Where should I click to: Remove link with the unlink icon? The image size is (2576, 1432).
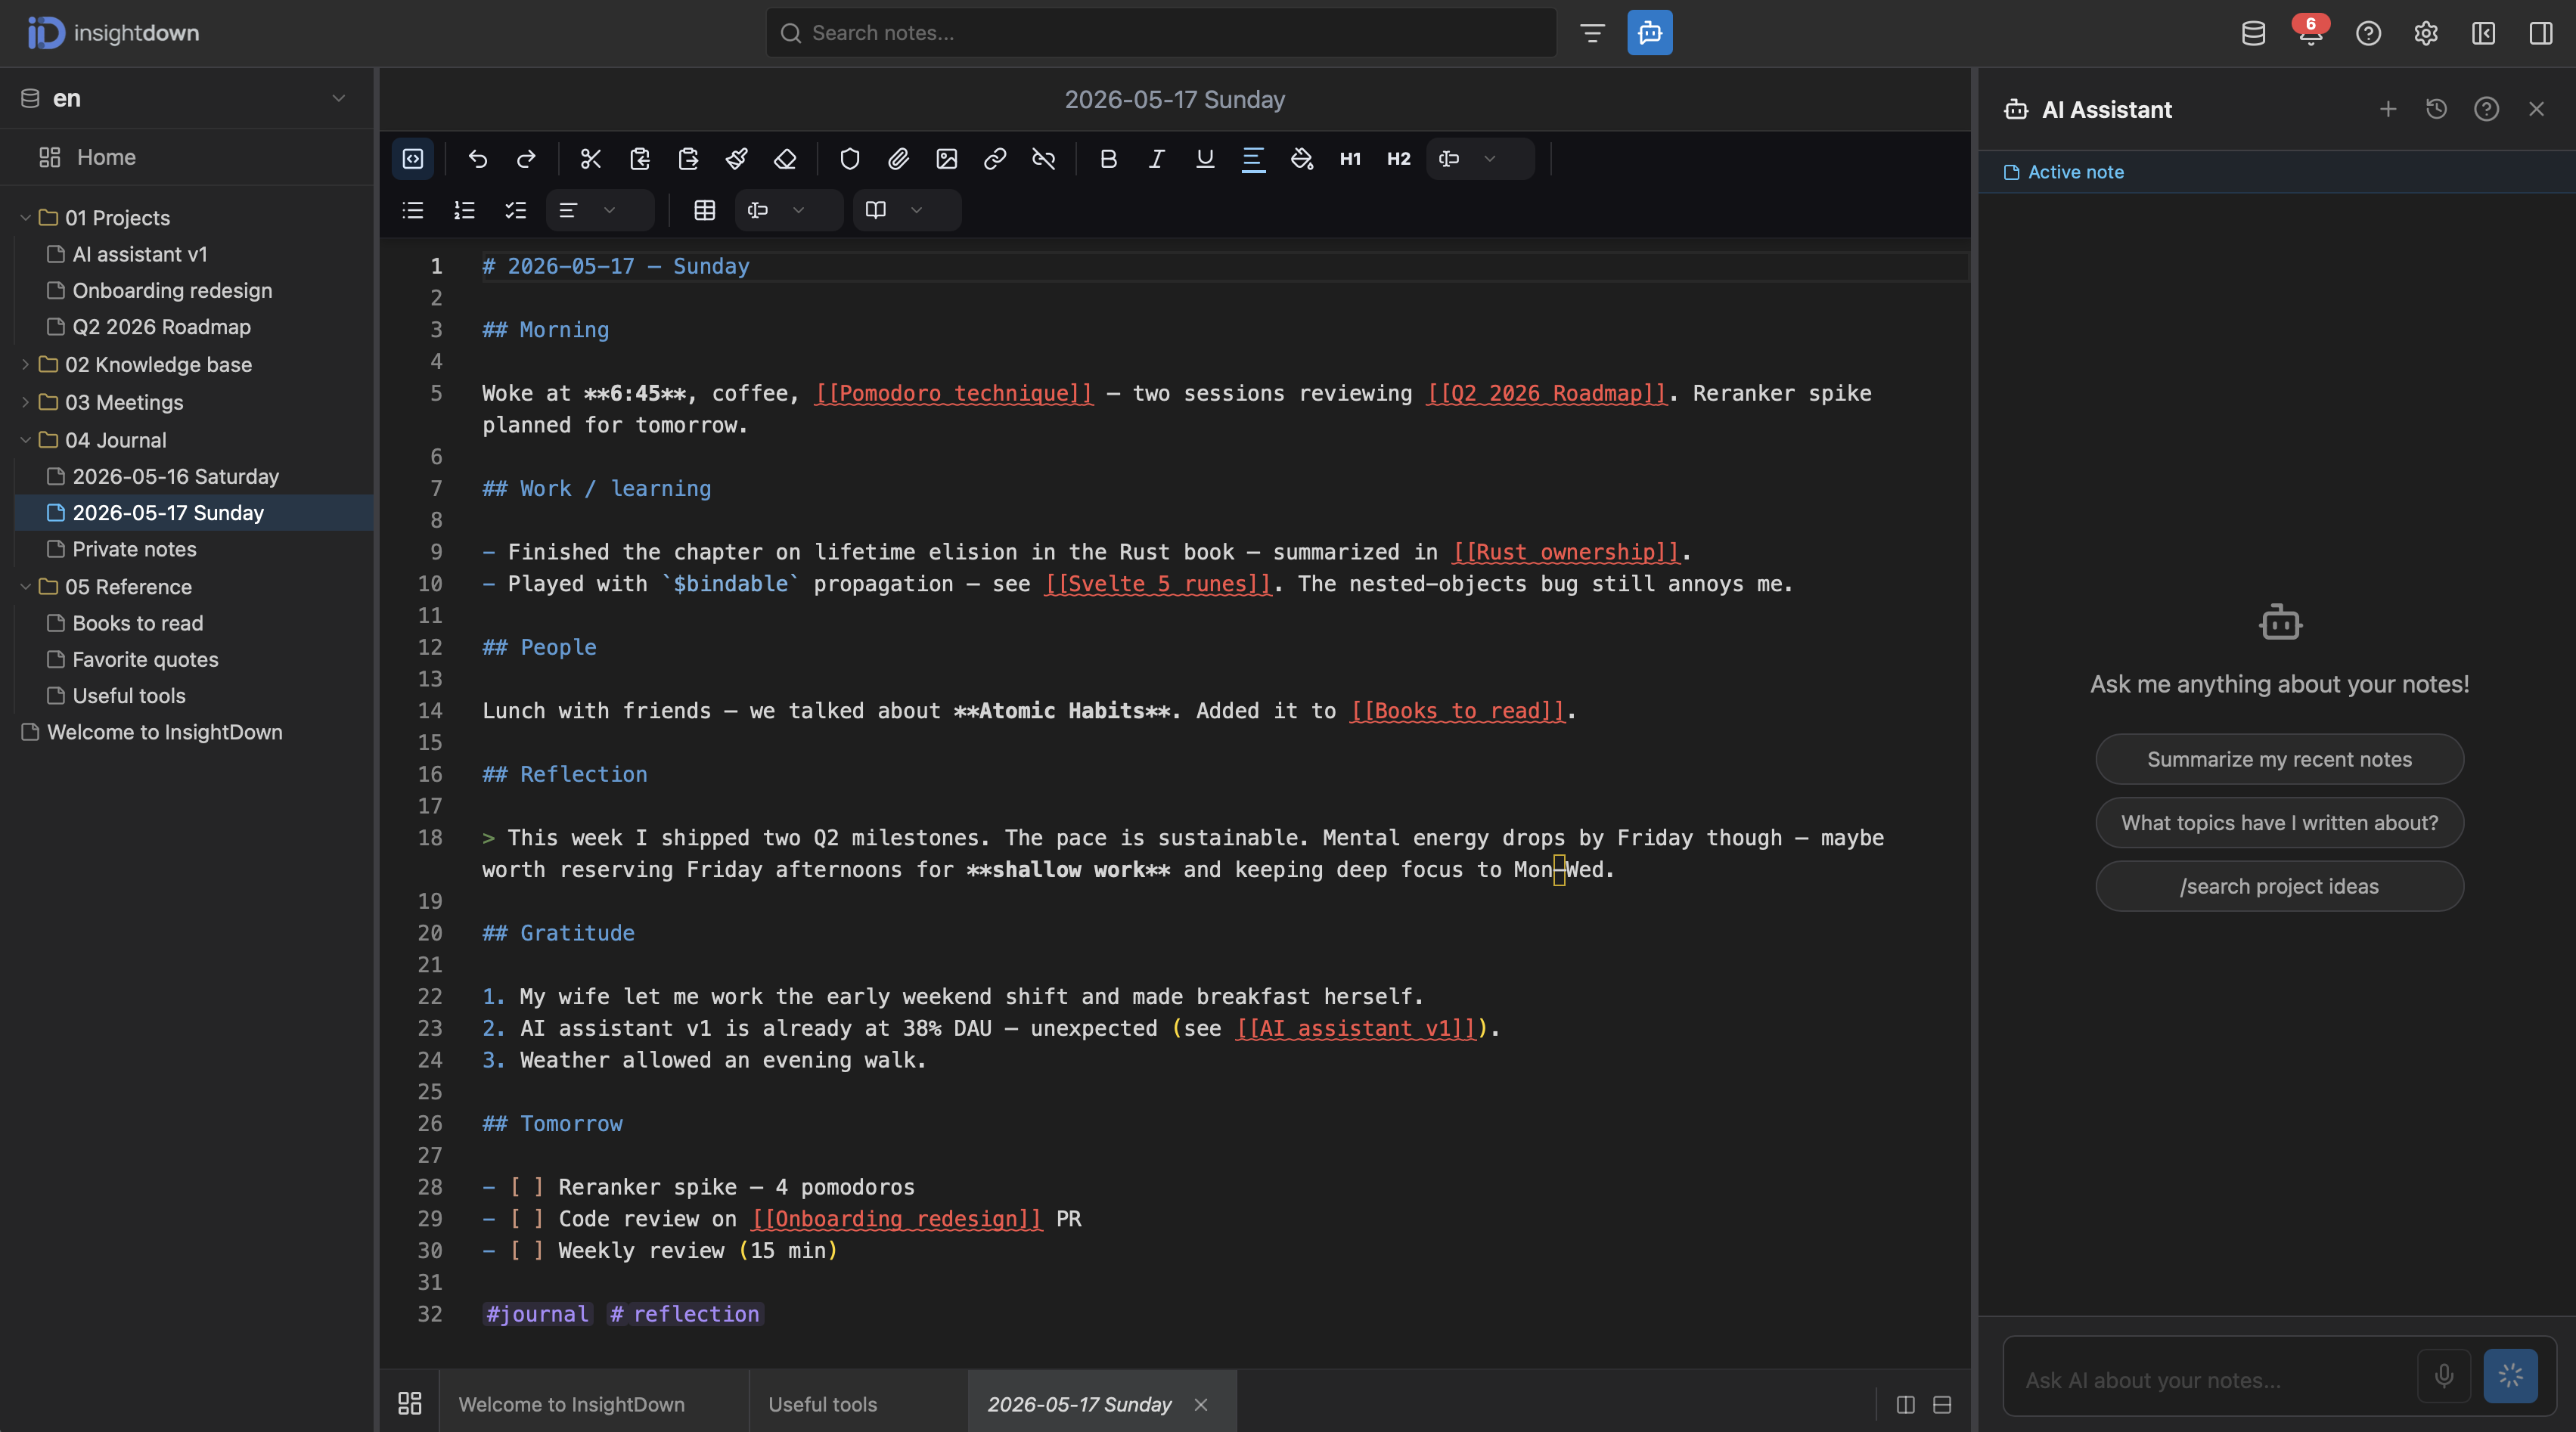1044,159
